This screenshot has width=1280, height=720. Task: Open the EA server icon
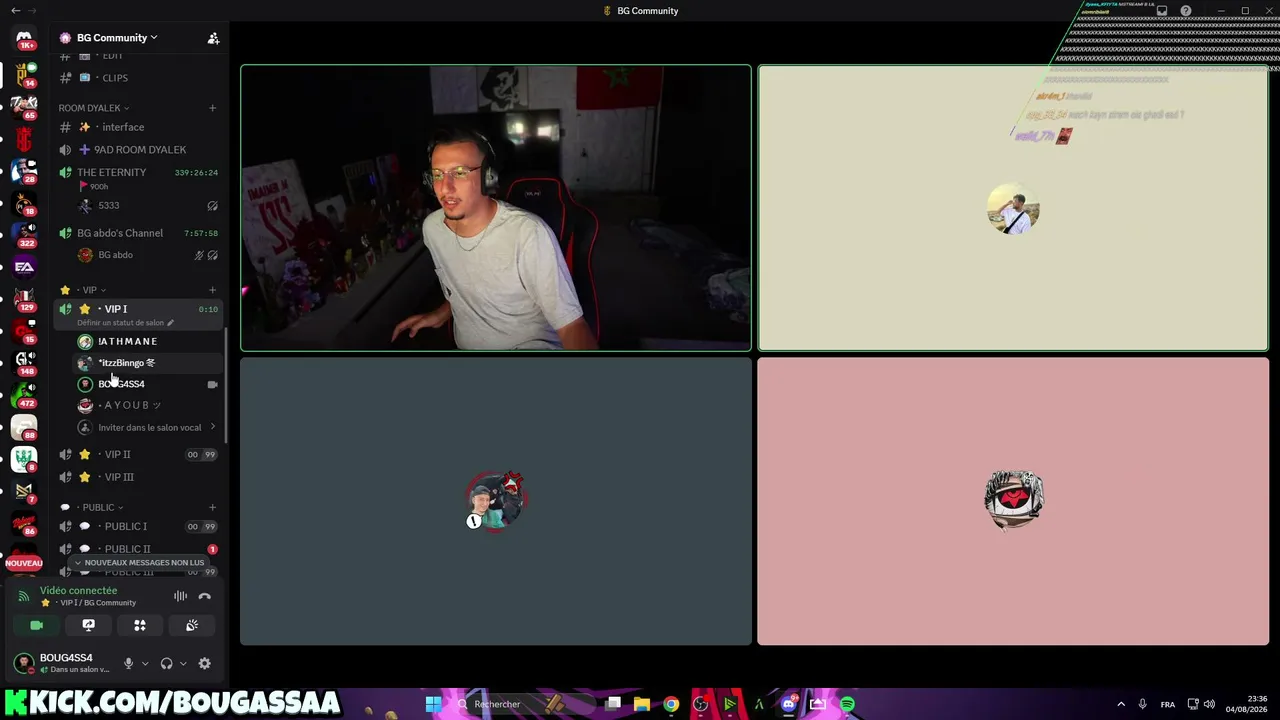point(24,267)
